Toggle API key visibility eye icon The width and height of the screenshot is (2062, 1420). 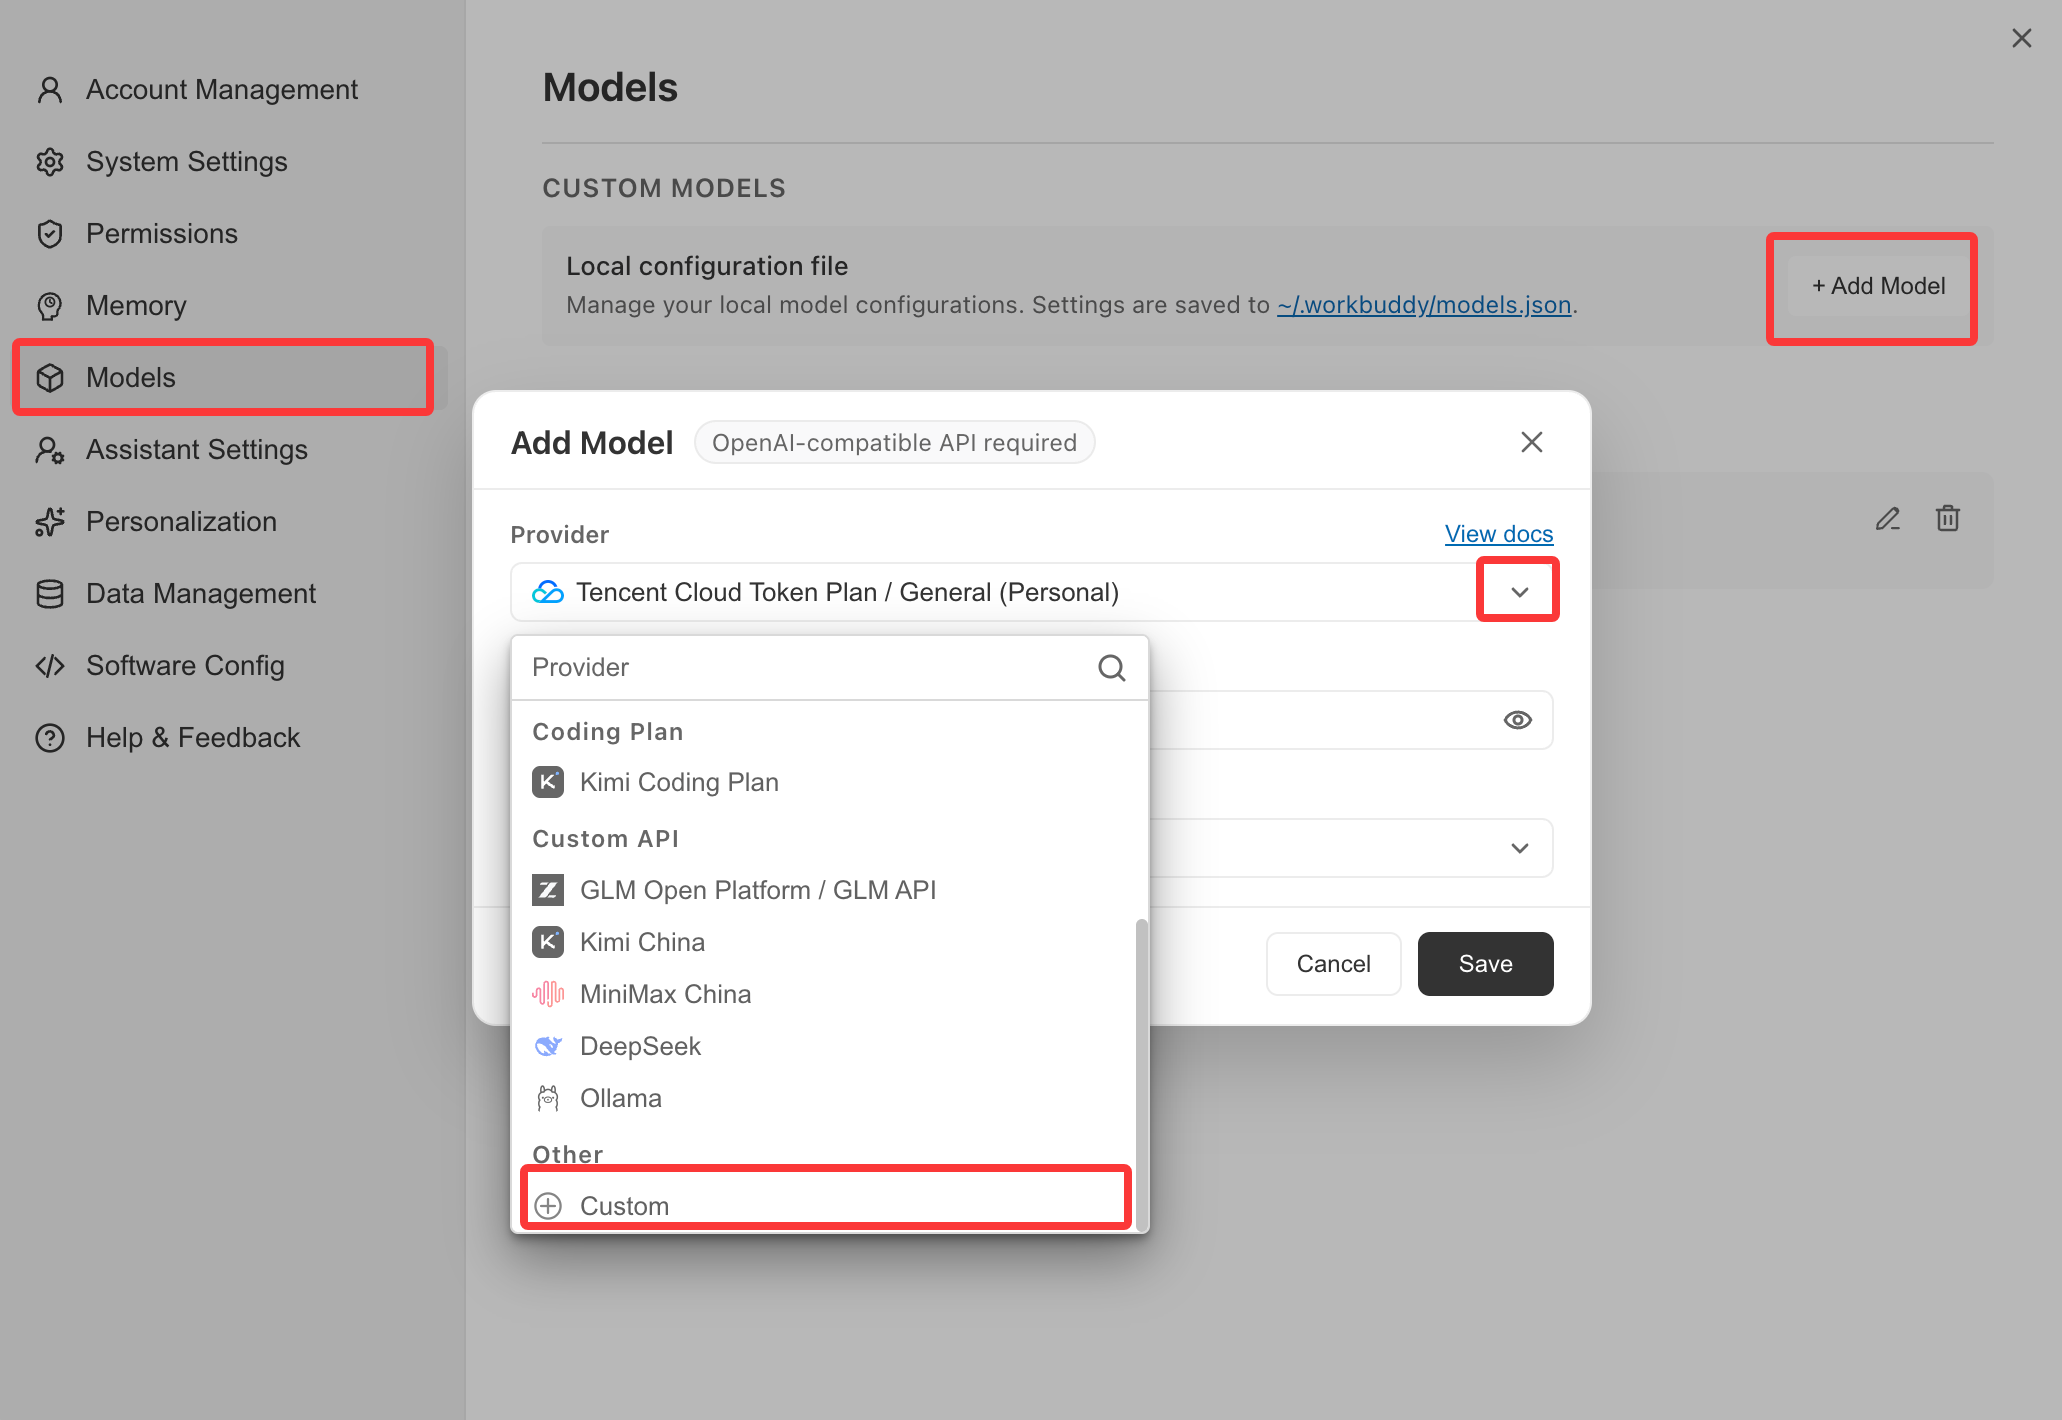point(1518,720)
